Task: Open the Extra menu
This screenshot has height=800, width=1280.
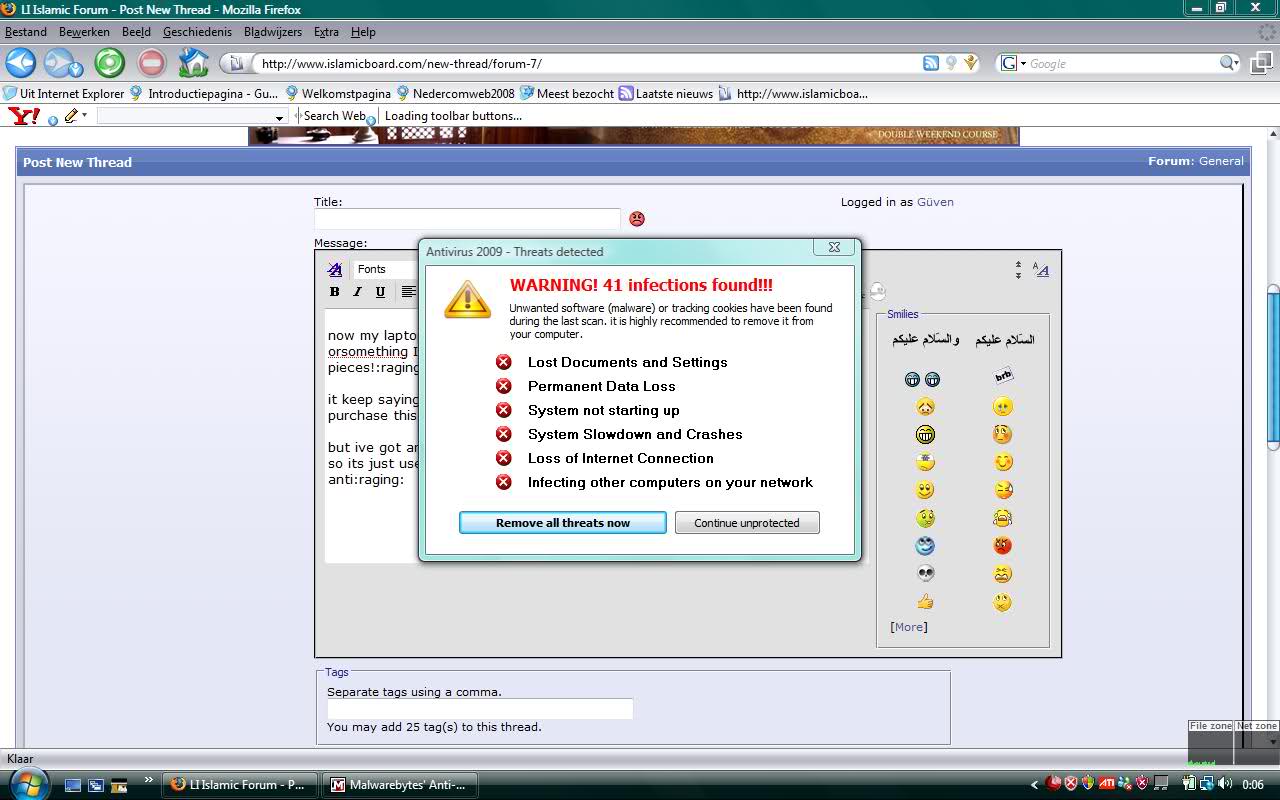Action: (x=326, y=32)
